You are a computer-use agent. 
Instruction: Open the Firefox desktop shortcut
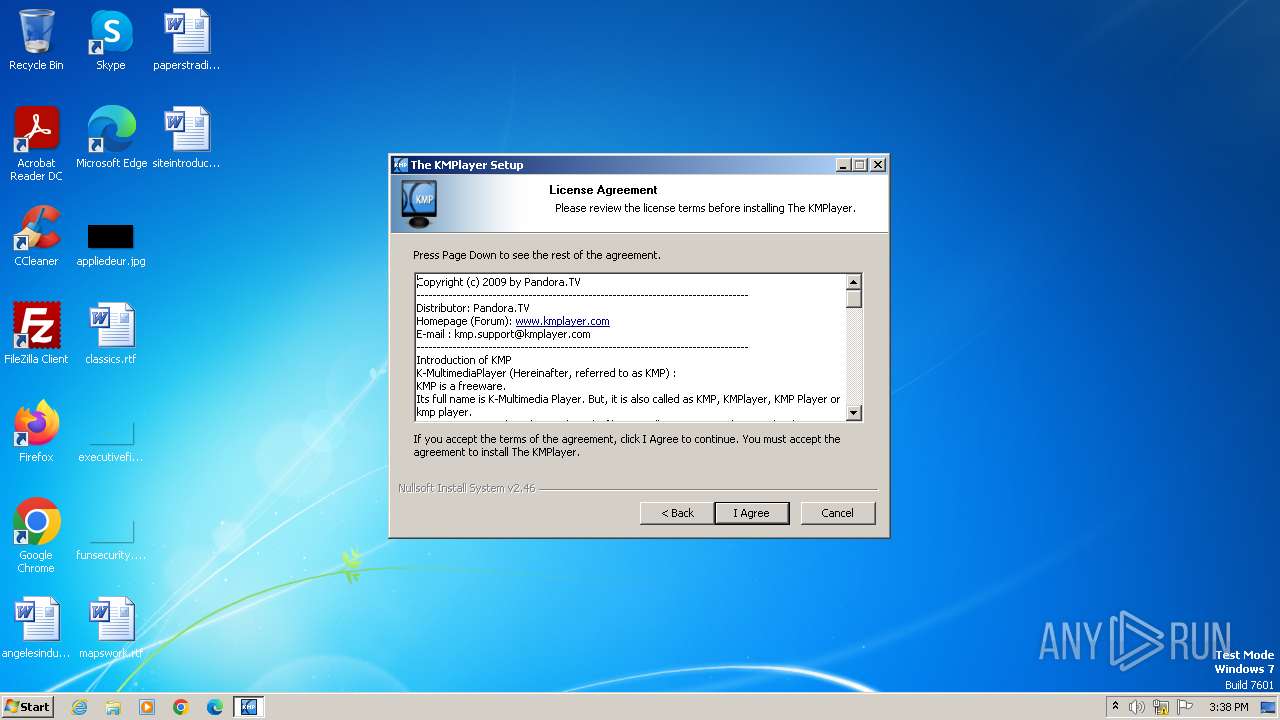pos(36,431)
